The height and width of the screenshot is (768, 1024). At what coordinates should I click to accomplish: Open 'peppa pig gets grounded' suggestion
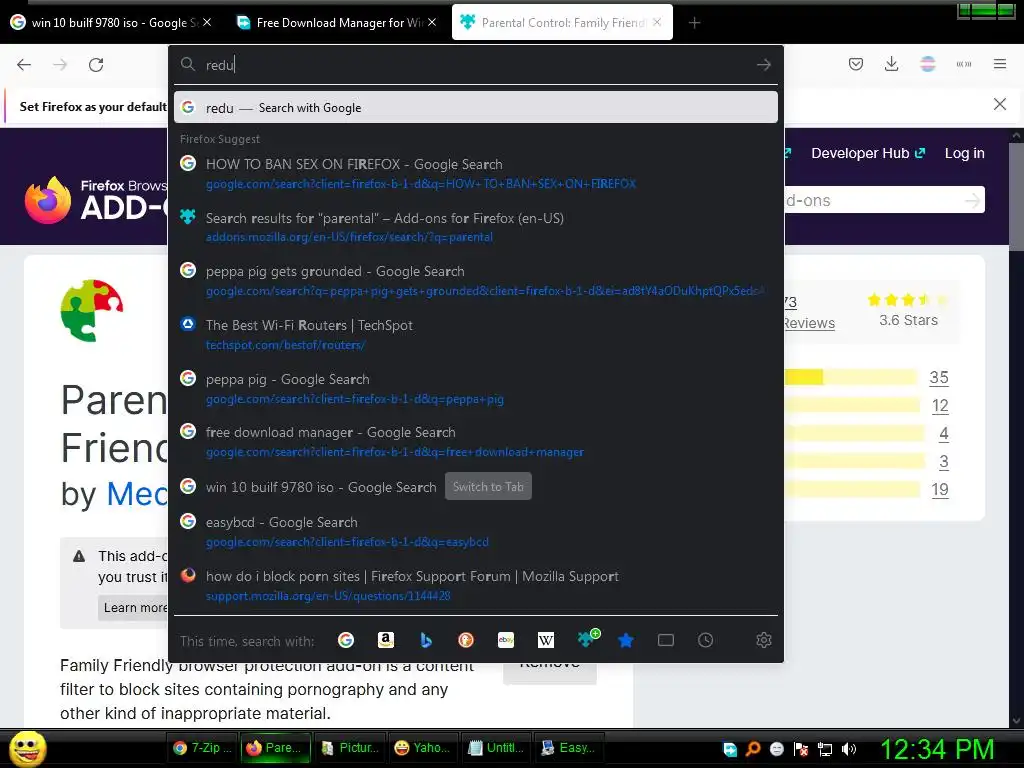coord(475,281)
